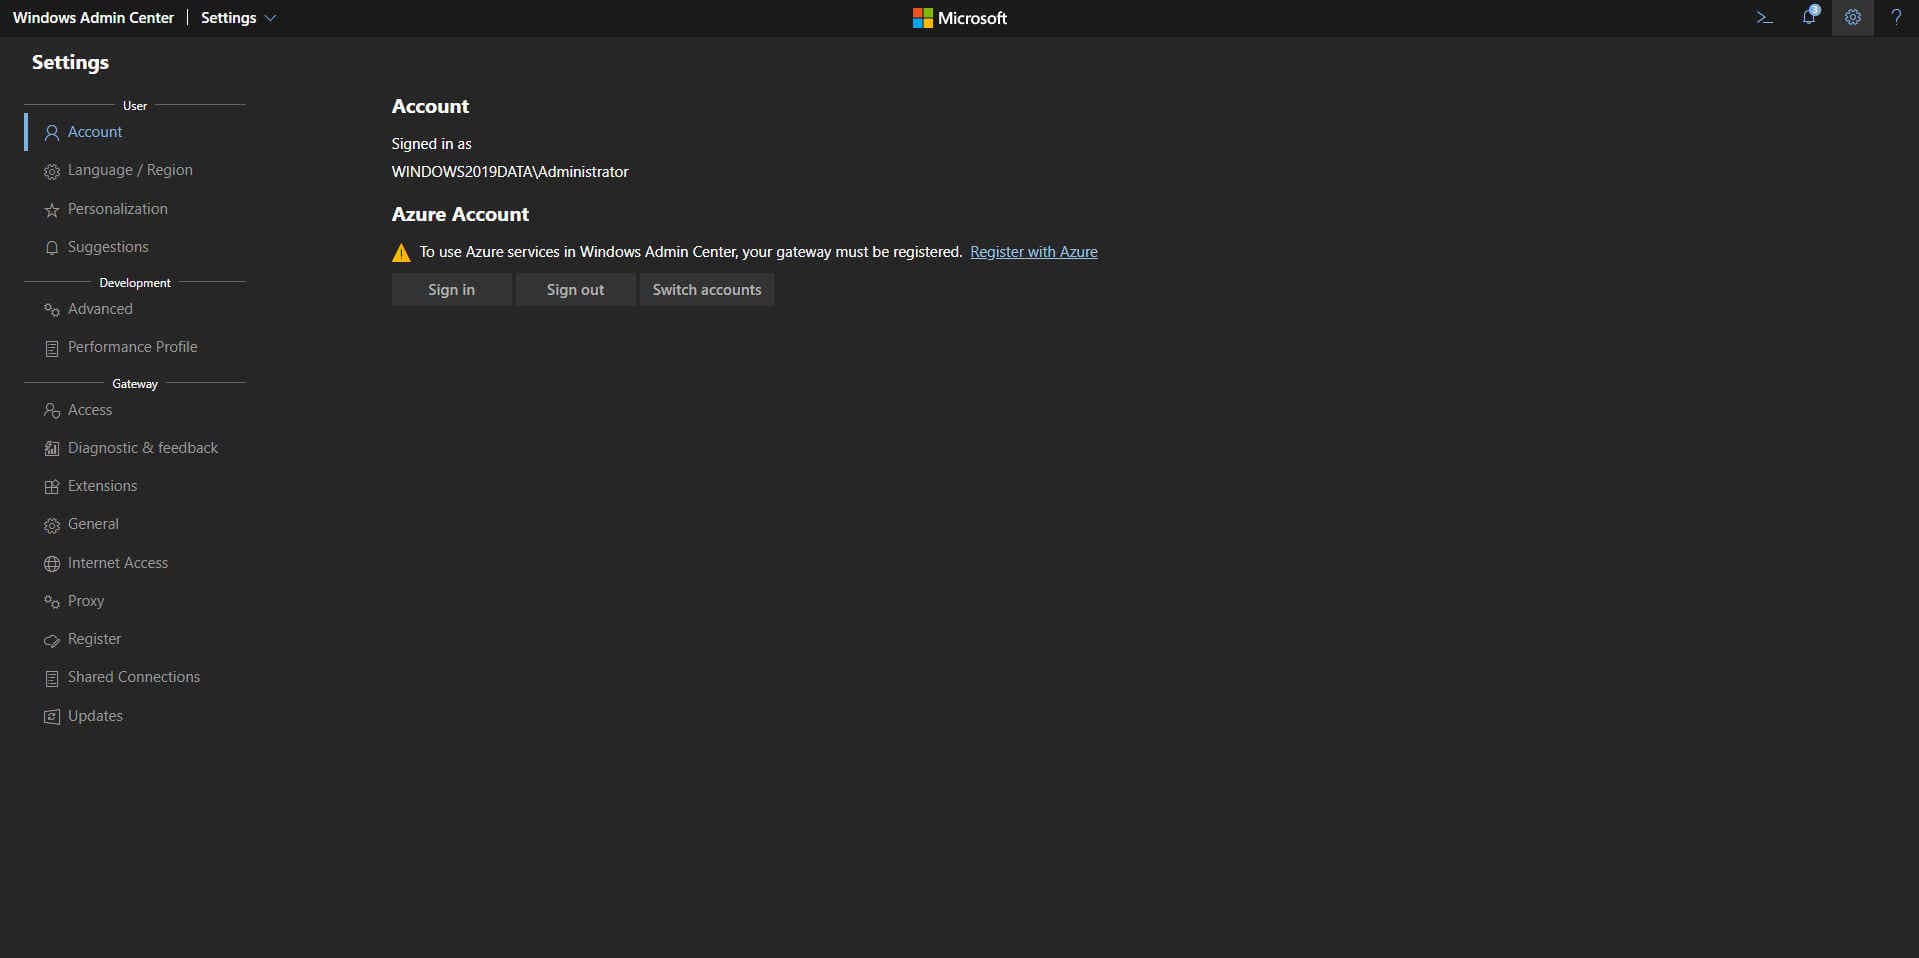Follow the Register with Azure link
The image size is (1919, 958).
click(1033, 252)
